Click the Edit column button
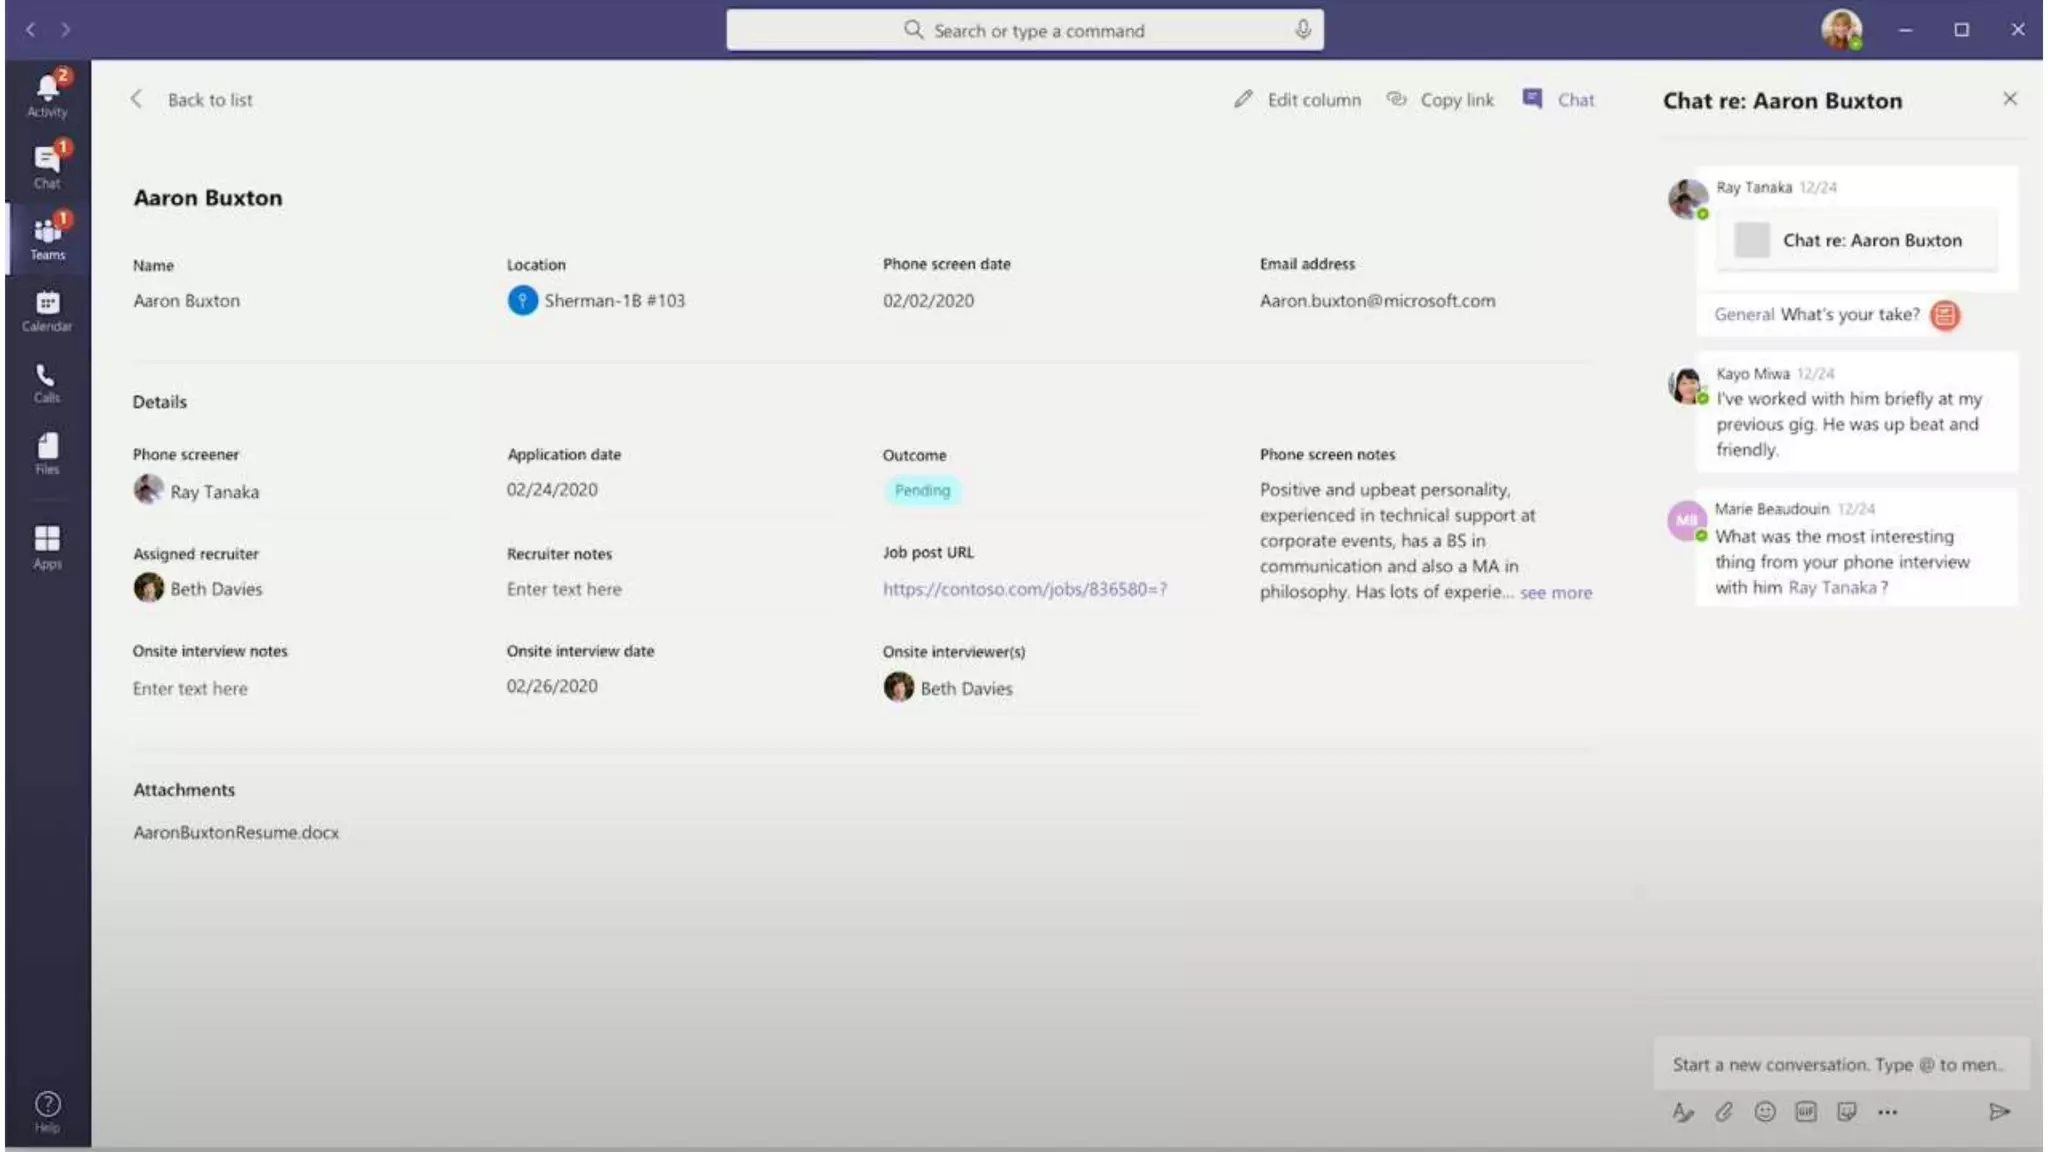Screen dimensions: 2048x1152 (x=1298, y=100)
